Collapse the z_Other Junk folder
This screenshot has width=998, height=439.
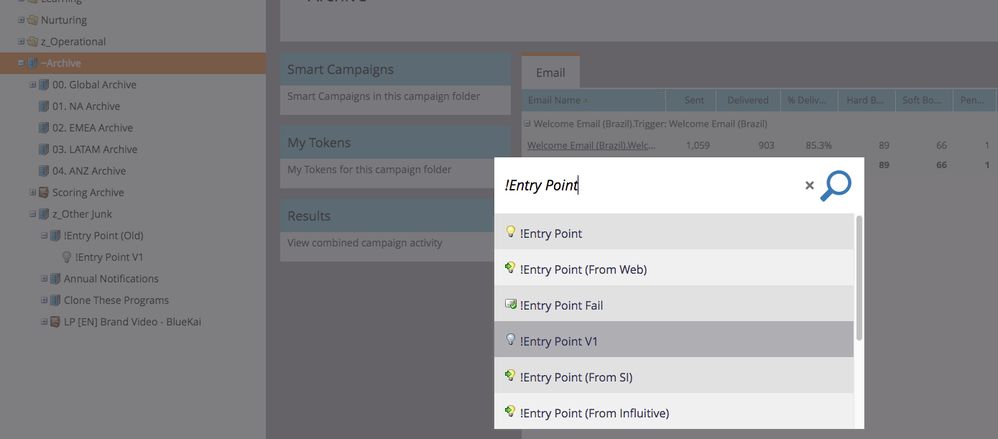32,214
